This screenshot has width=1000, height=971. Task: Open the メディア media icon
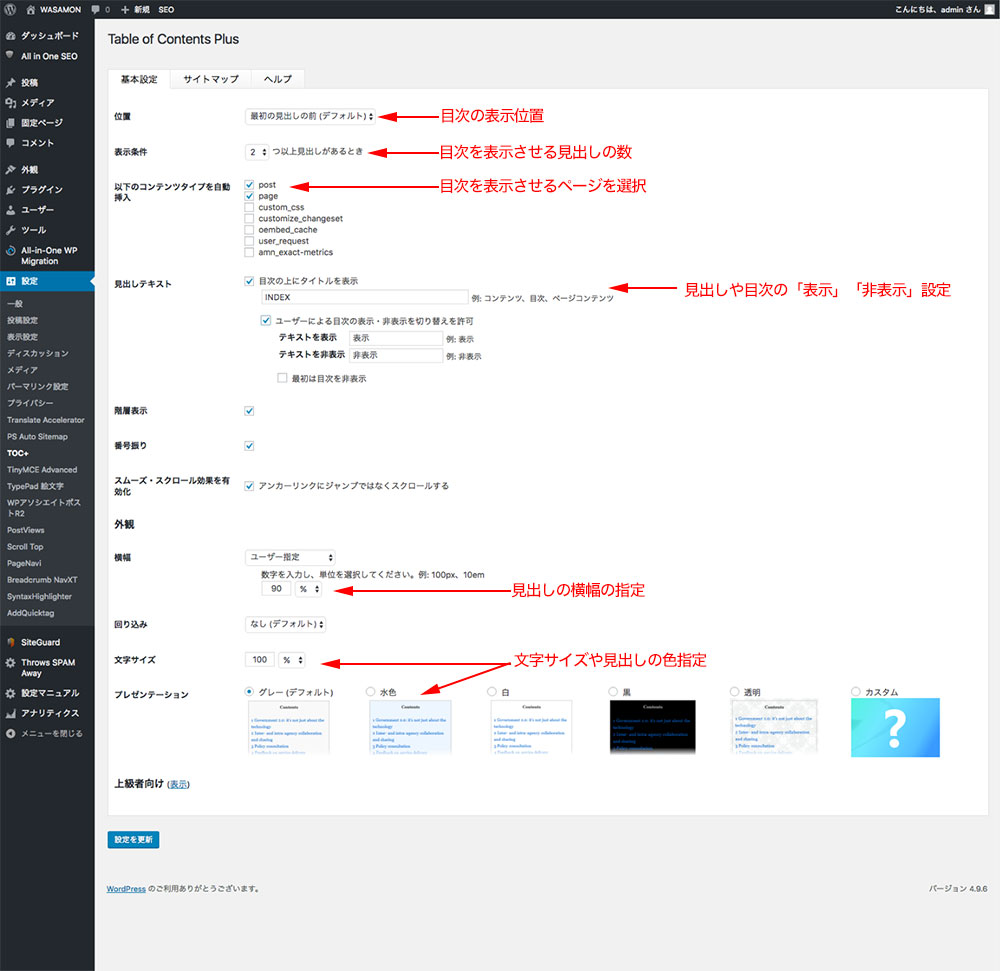(10, 103)
